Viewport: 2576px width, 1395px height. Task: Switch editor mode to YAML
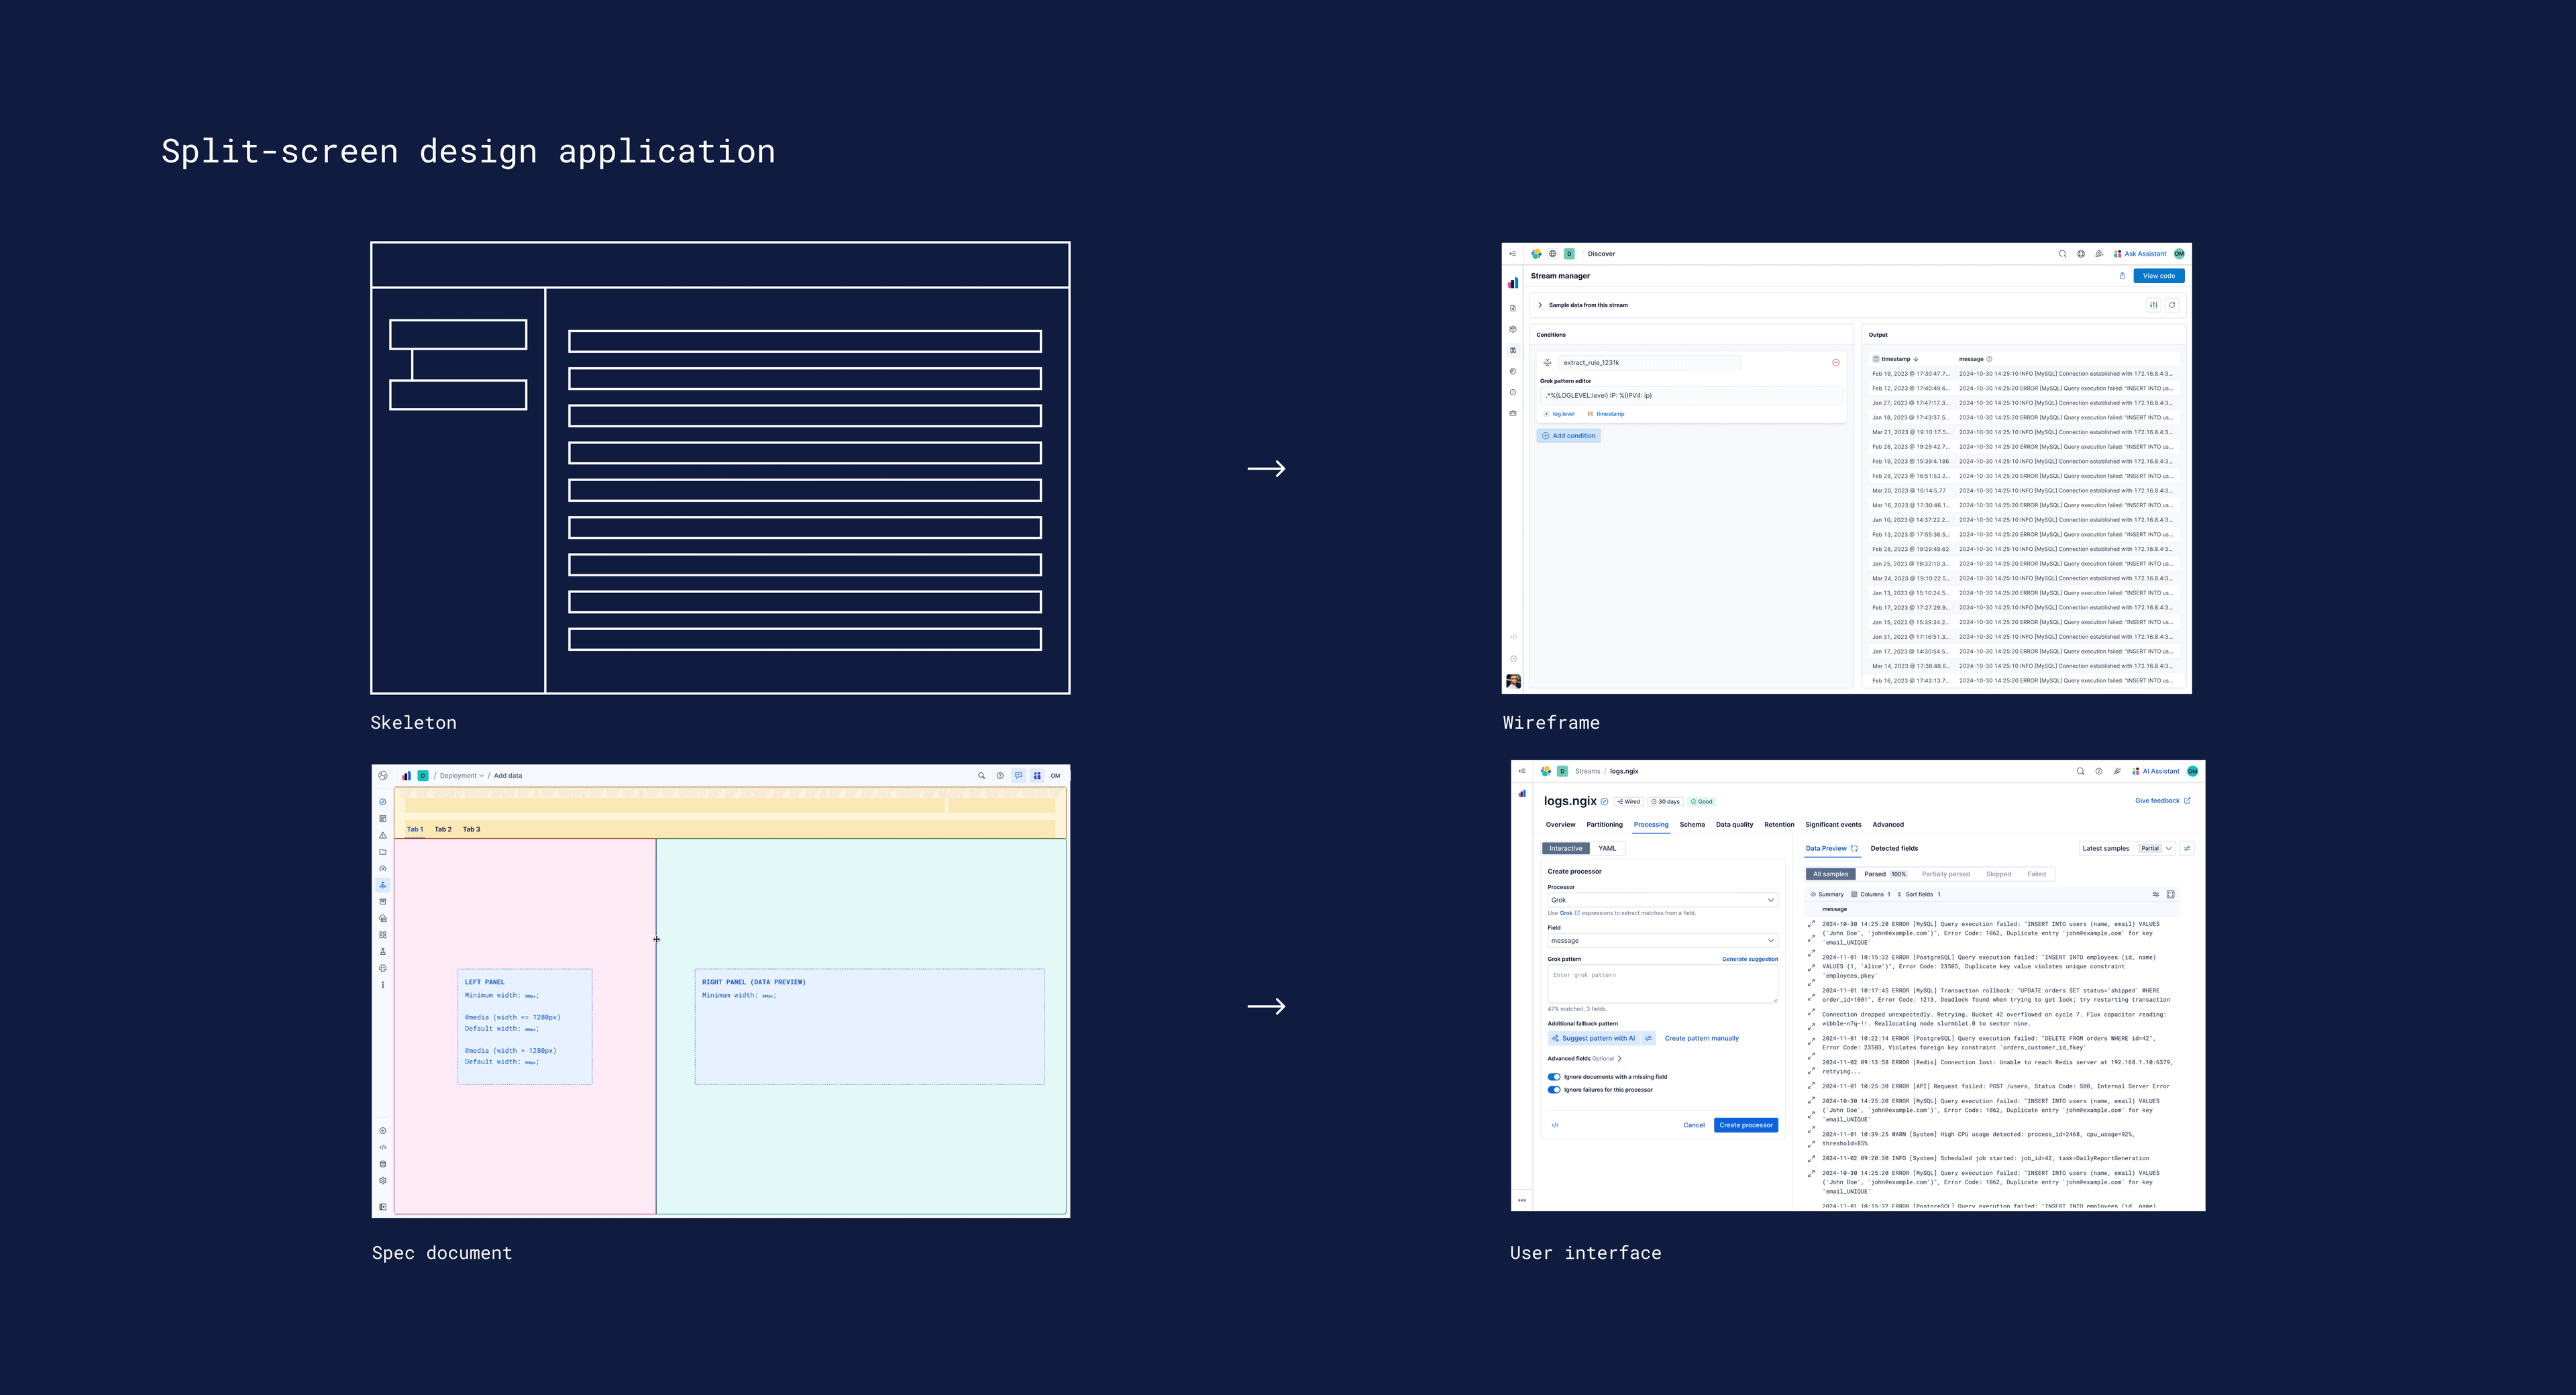pyautogui.click(x=1607, y=848)
